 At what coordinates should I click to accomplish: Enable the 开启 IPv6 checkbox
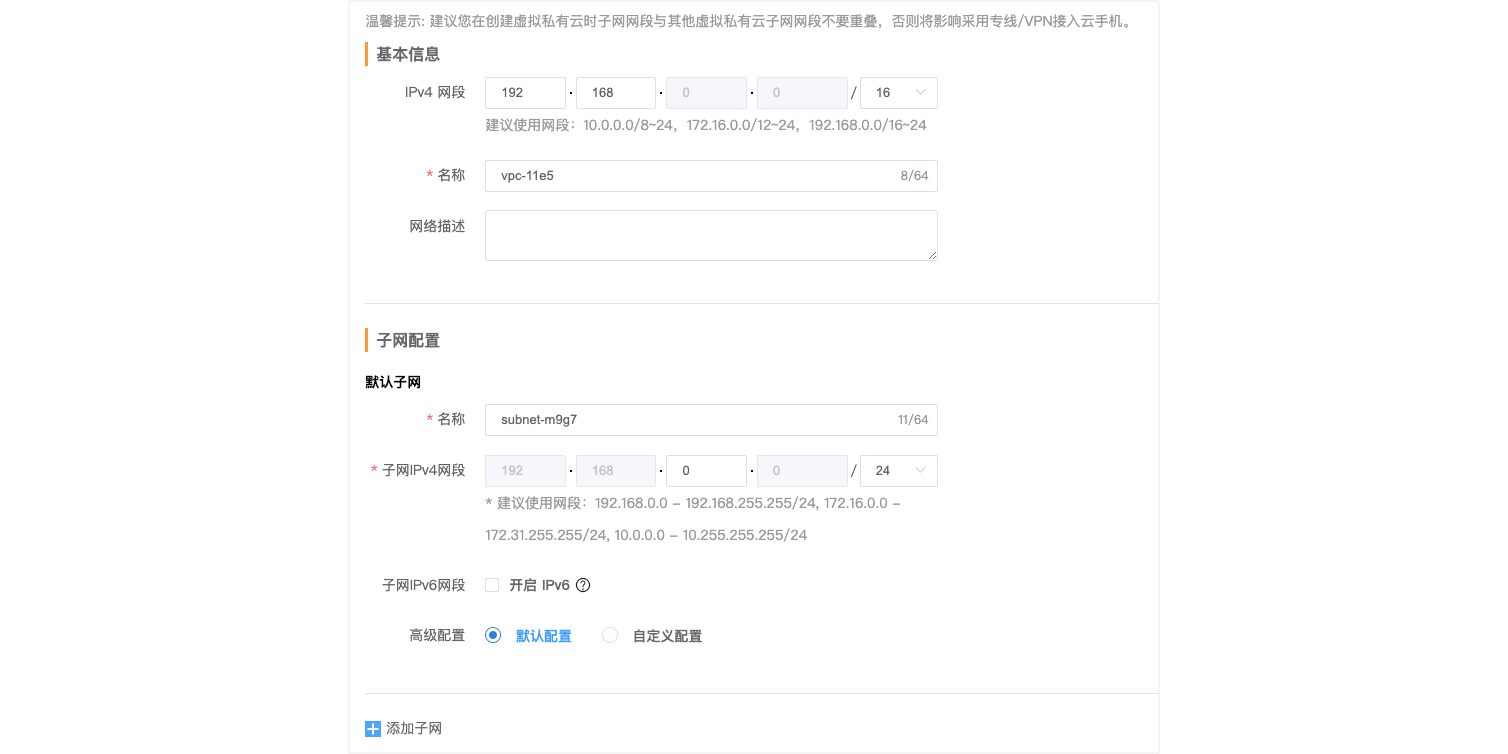(492, 584)
